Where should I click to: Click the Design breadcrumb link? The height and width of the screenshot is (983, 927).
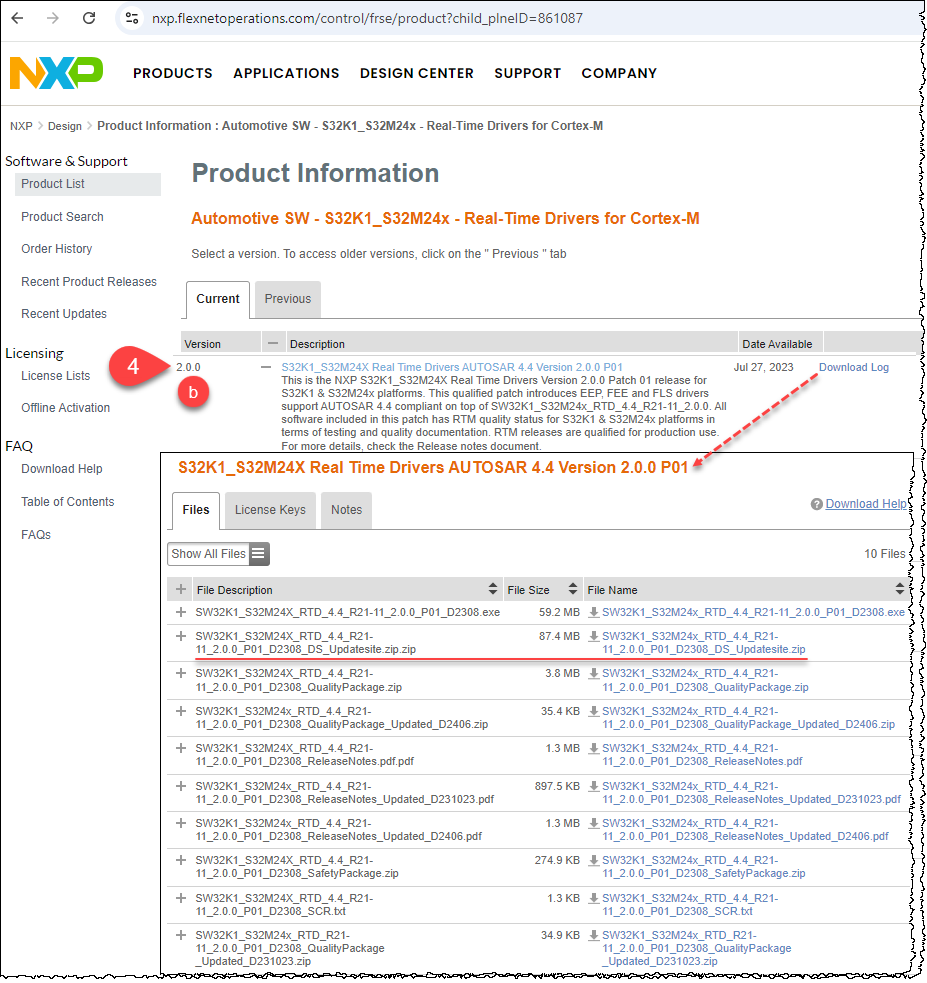(x=65, y=126)
